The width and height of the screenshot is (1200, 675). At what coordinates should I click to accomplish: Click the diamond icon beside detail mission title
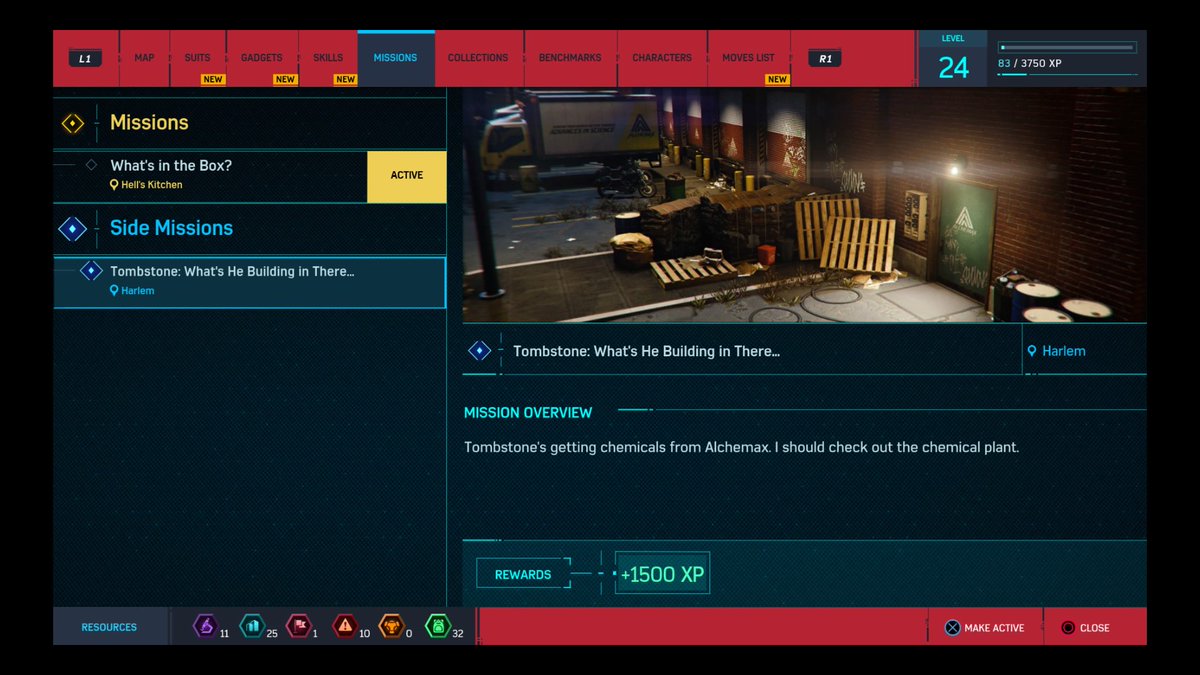480,351
